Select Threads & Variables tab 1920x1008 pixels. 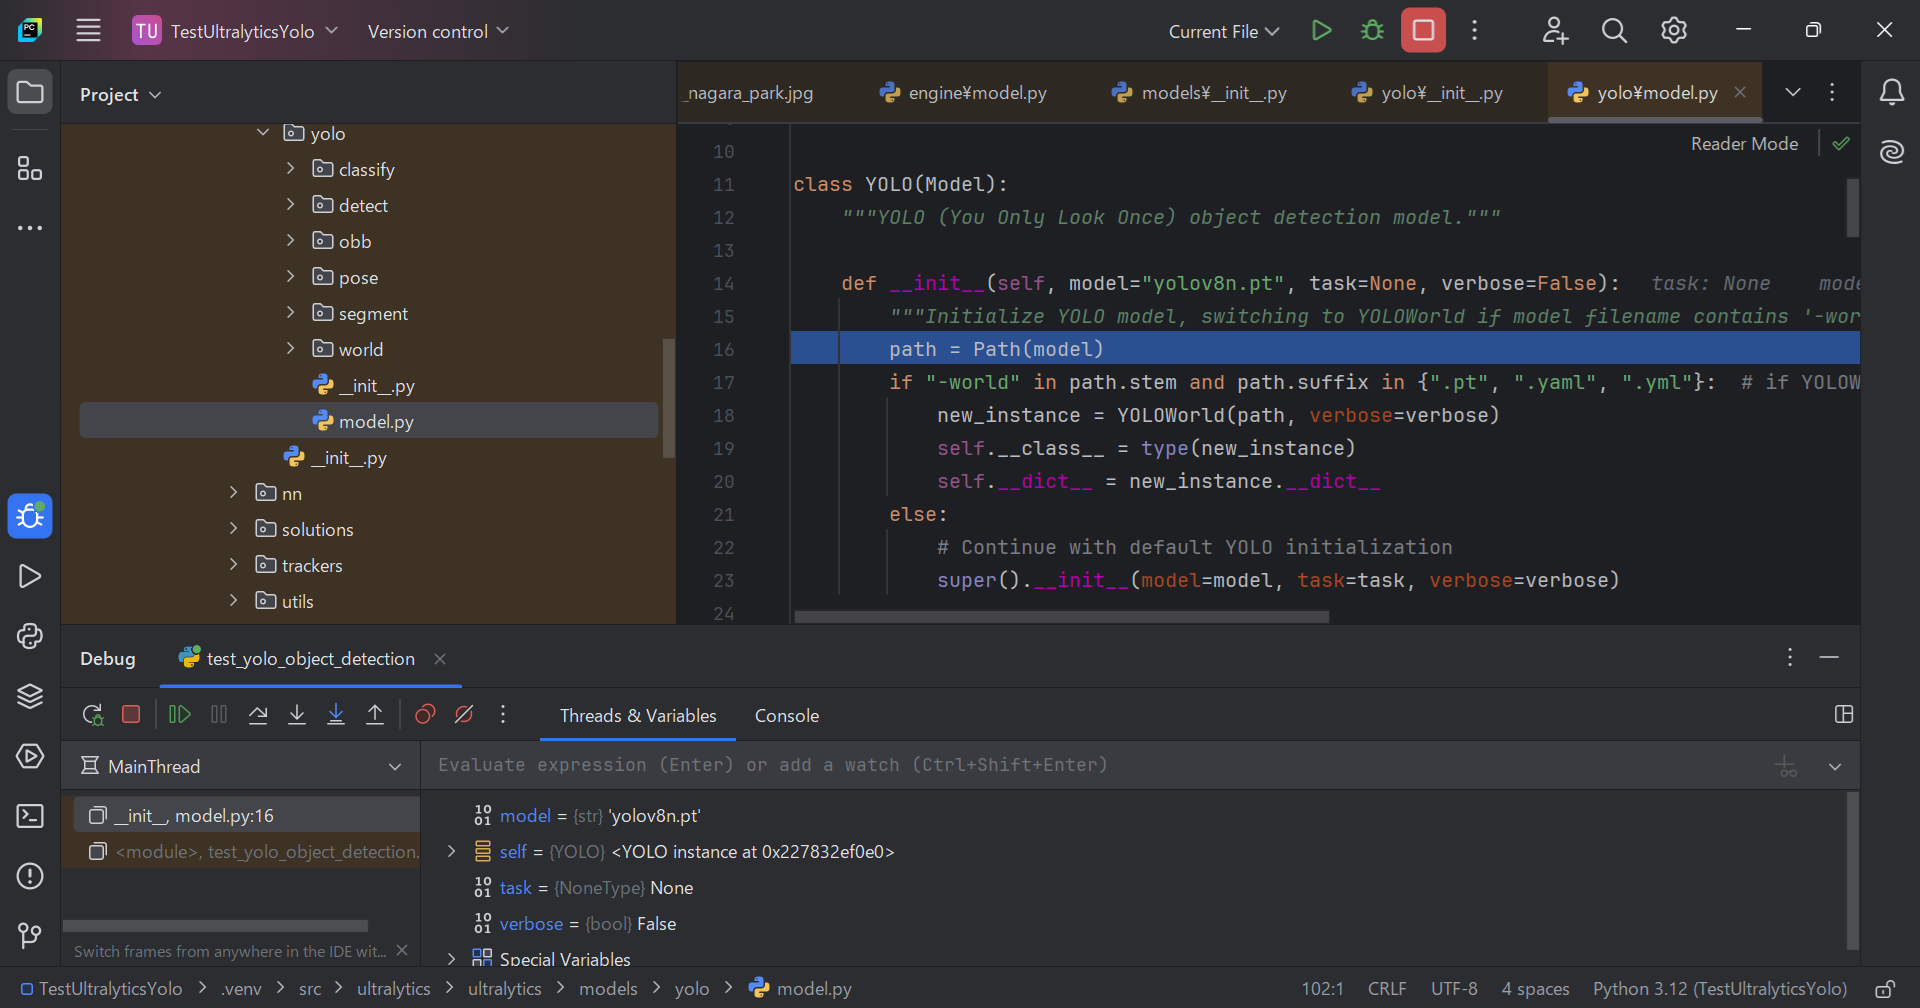click(638, 716)
